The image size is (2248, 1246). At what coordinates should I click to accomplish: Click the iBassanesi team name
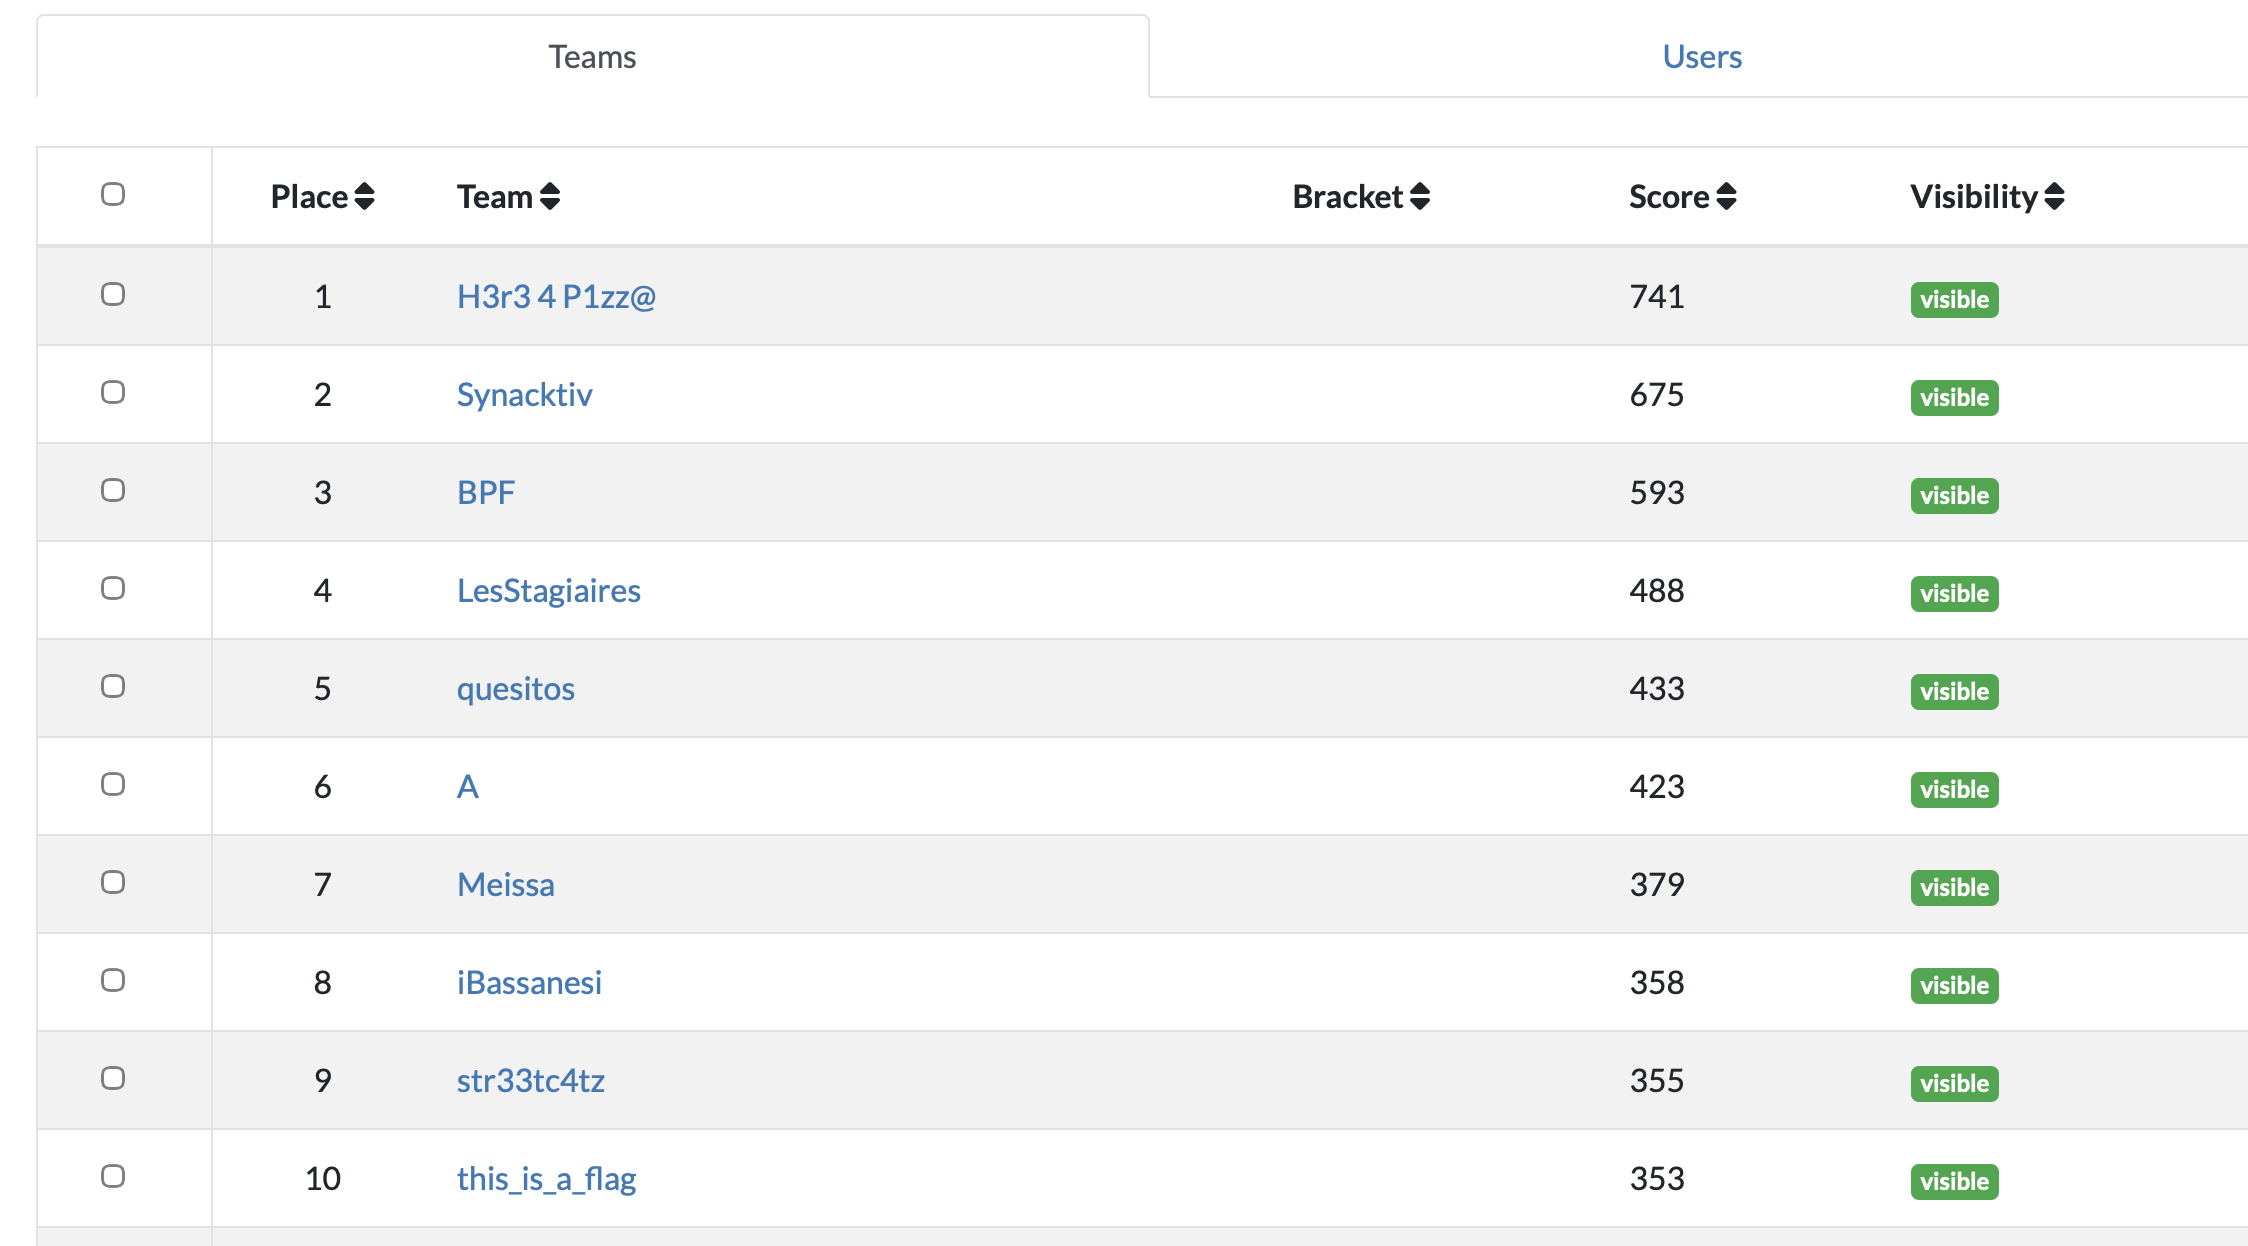tap(529, 983)
